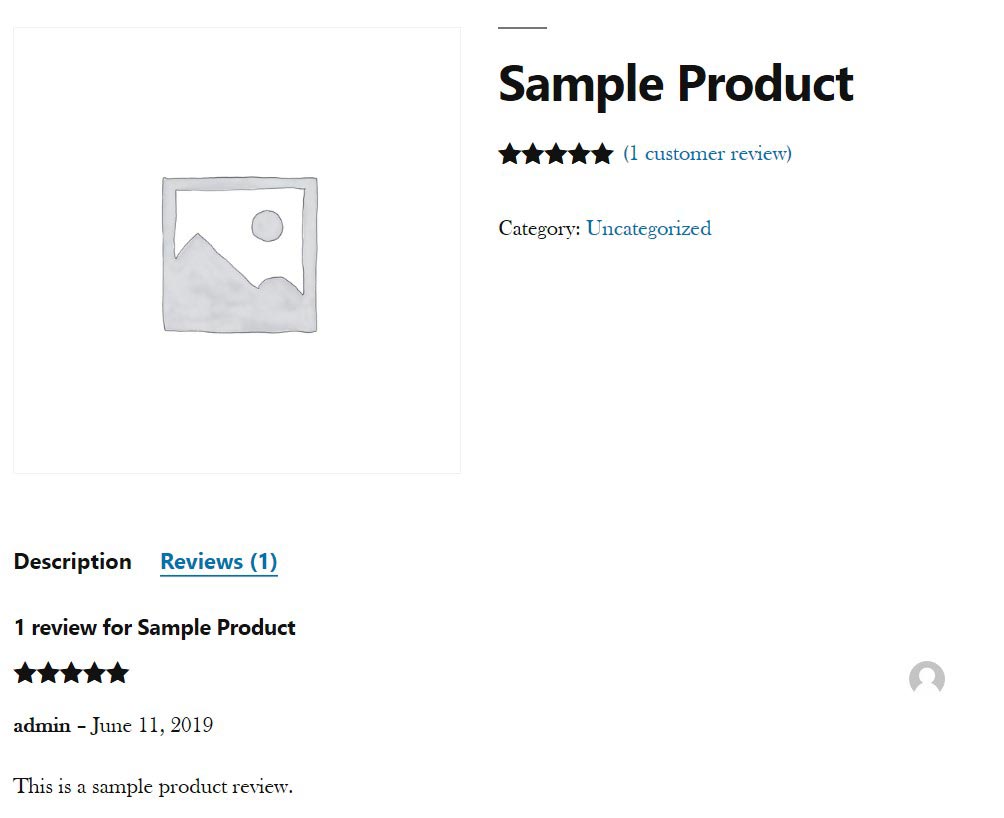Open the (1 customer review) link

[x=707, y=154]
